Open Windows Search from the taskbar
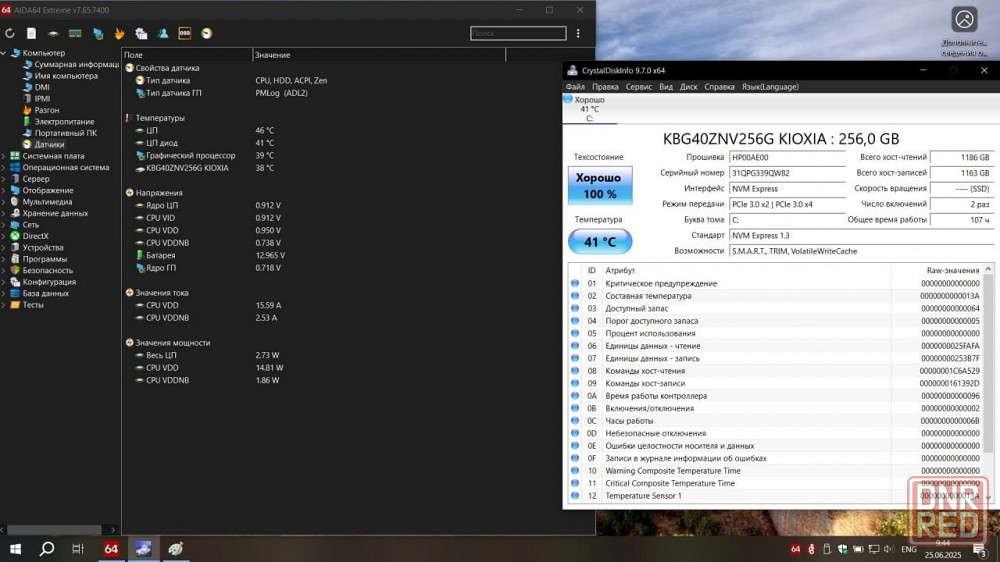This screenshot has width=1000, height=562. (46, 549)
